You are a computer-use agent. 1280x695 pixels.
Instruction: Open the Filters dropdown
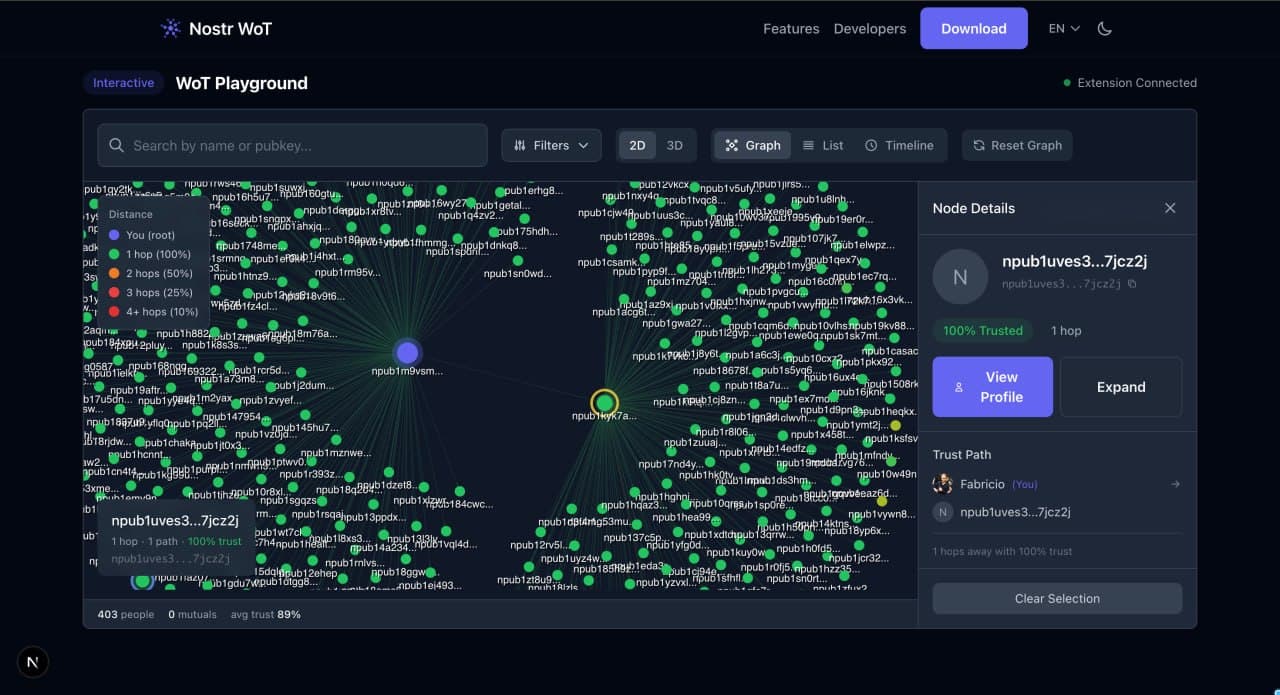[x=551, y=145]
